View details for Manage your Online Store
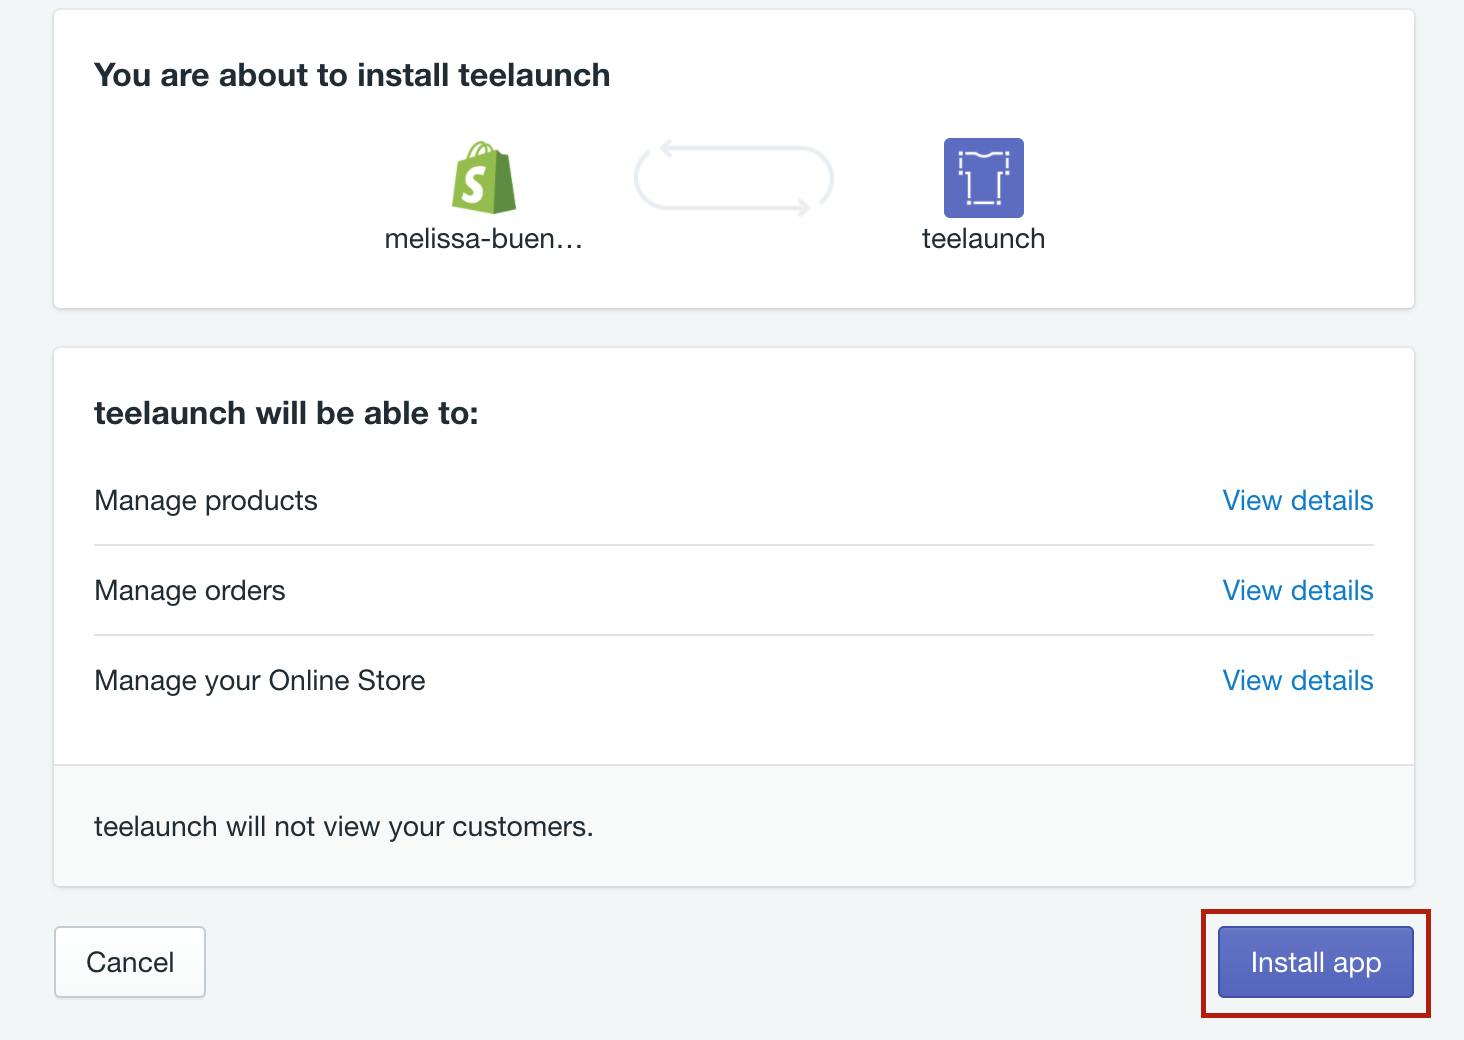 point(1298,680)
